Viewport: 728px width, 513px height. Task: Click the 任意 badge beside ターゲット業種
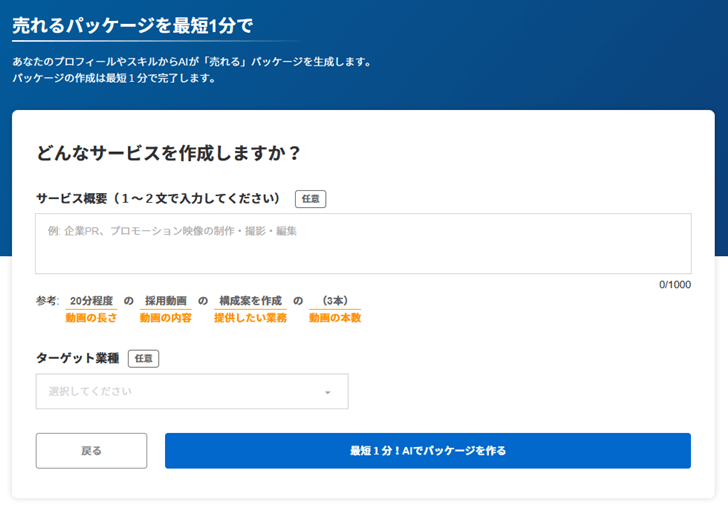pyautogui.click(x=143, y=358)
